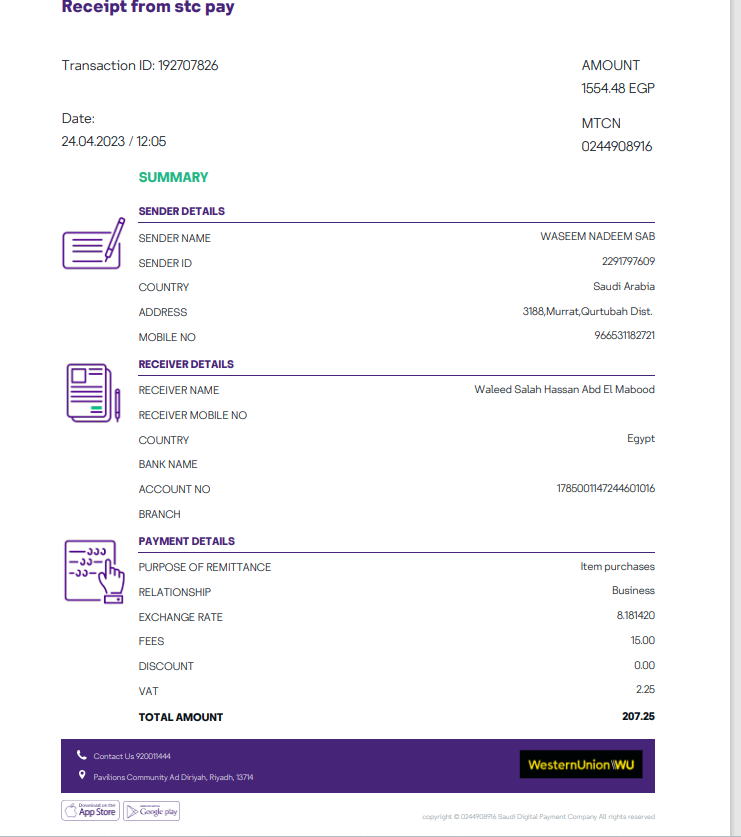Click receiver name Waleed Salah Hassan Abd El Mabood
The image size is (741, 837).
[564, 390]
